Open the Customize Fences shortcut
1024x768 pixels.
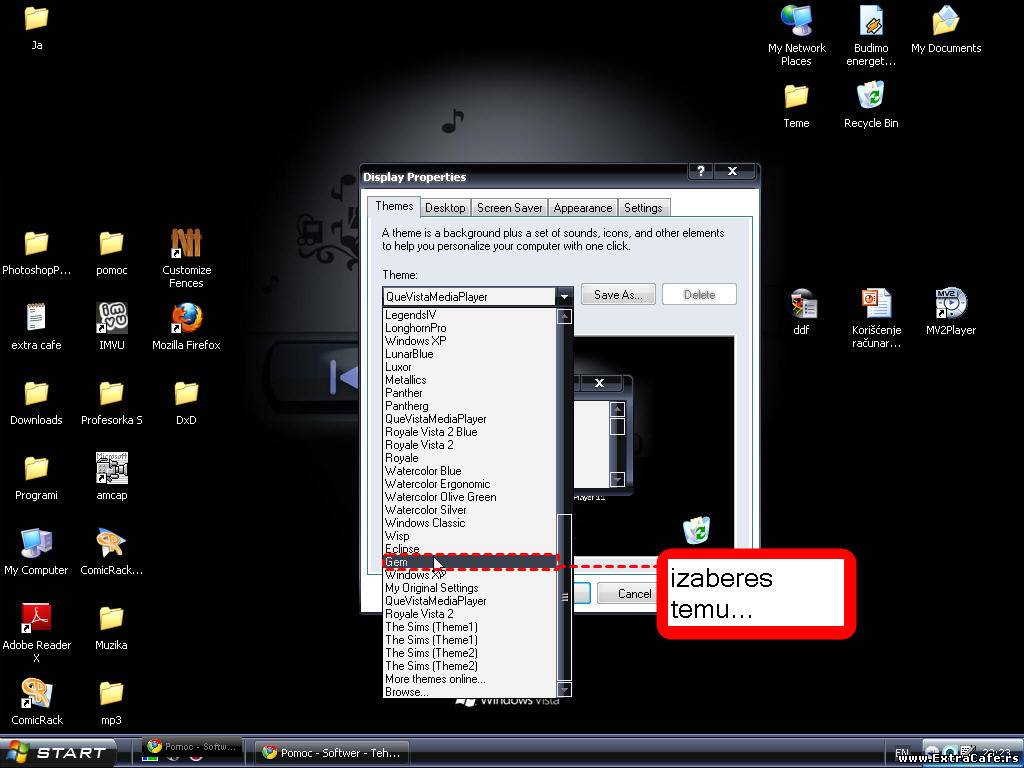(x=186, y=244)
